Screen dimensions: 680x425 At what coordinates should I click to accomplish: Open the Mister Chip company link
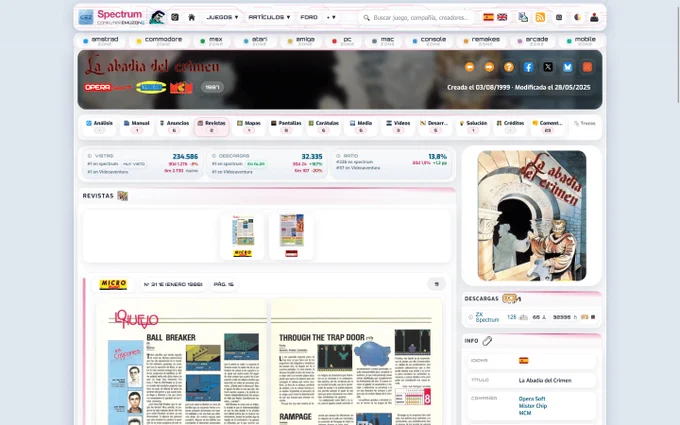(x=533, y=406)
